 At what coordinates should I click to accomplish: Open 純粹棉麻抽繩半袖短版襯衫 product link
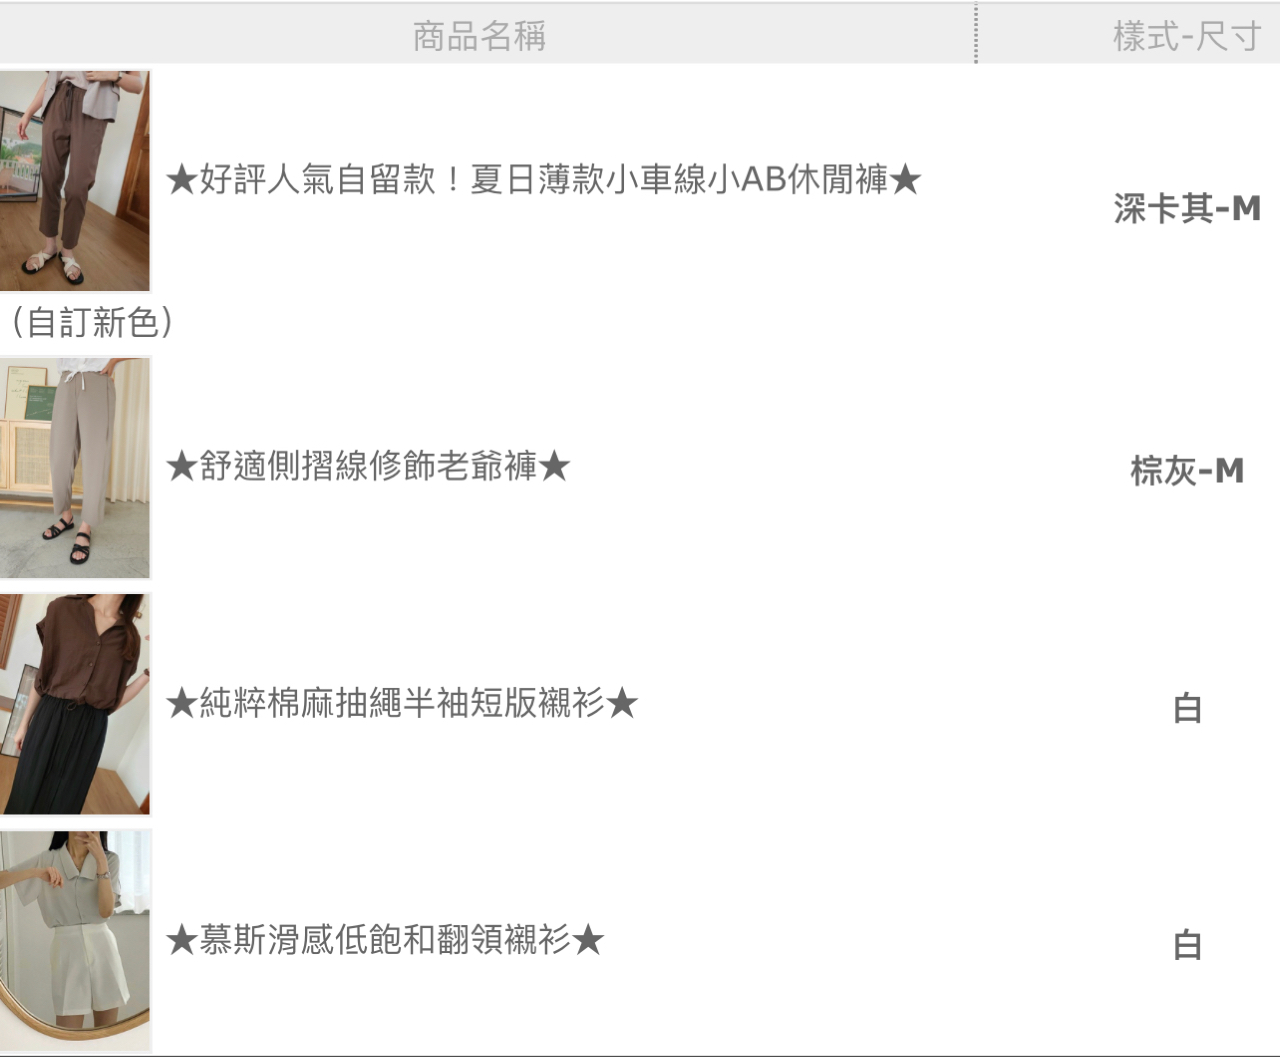tap(401, 704)
